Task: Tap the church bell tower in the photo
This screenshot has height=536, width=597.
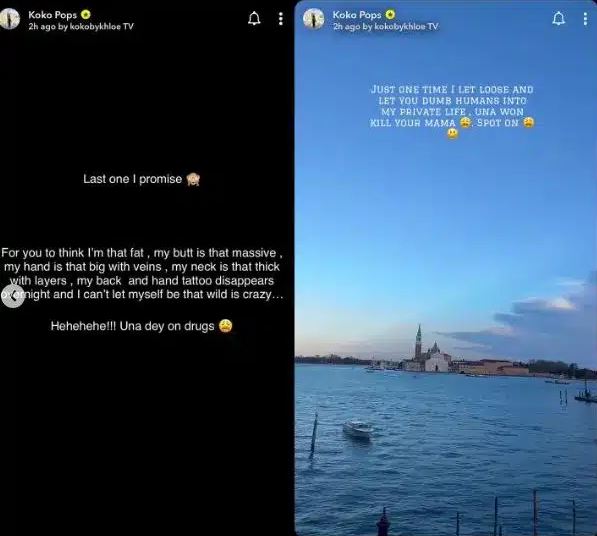Action: [418, 342]
